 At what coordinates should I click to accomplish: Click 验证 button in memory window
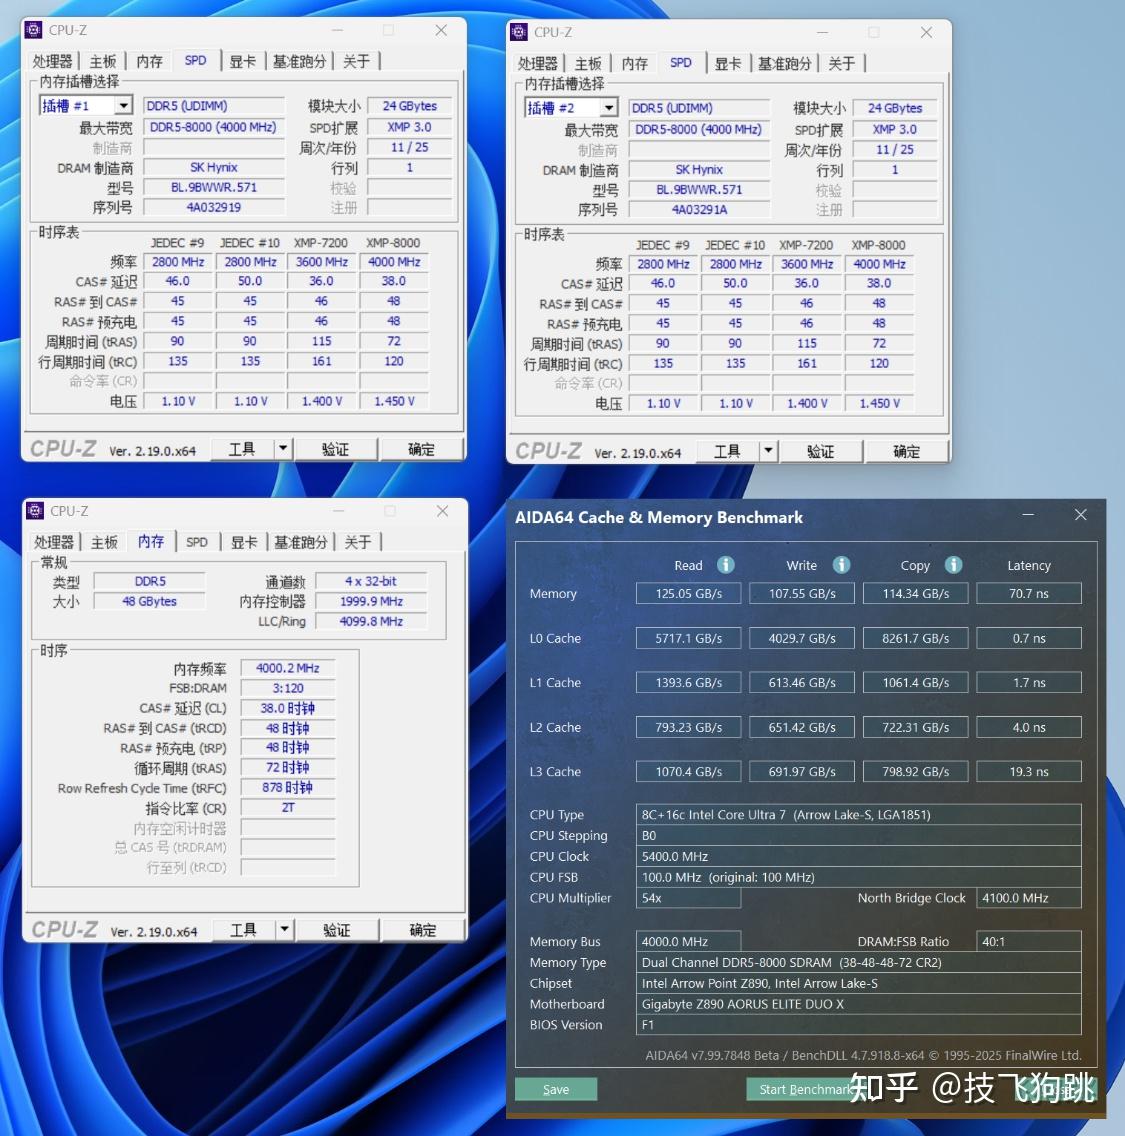337,930
